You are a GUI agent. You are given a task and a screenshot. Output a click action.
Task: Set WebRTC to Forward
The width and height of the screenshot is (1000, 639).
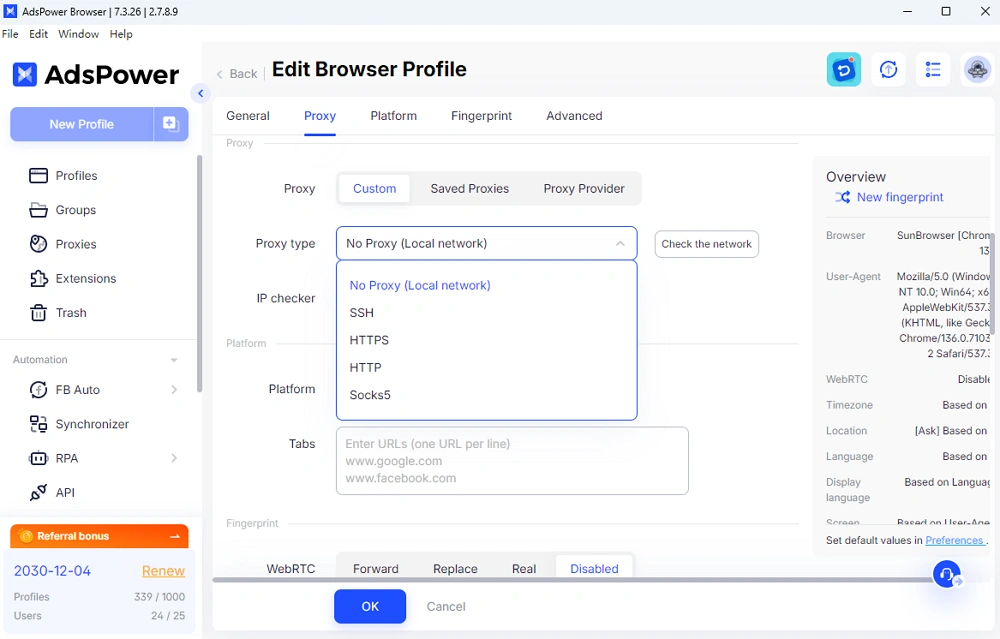point(376,568)
